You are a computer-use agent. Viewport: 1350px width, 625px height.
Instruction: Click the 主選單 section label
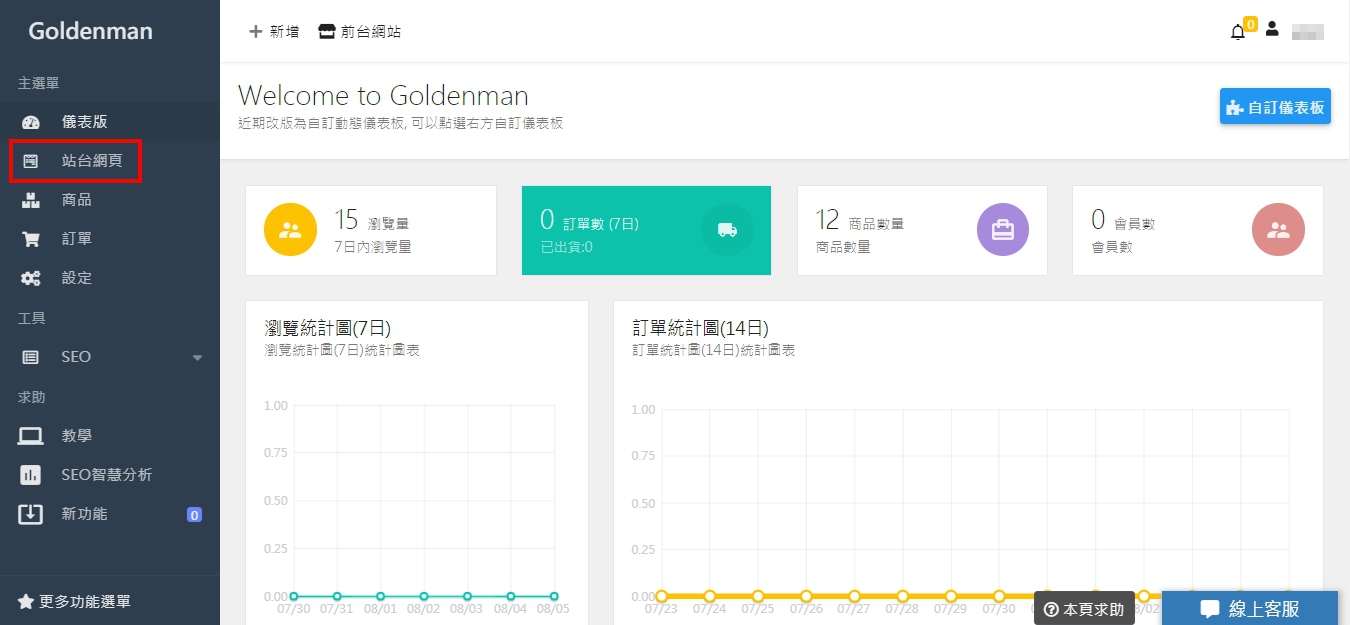39,83
